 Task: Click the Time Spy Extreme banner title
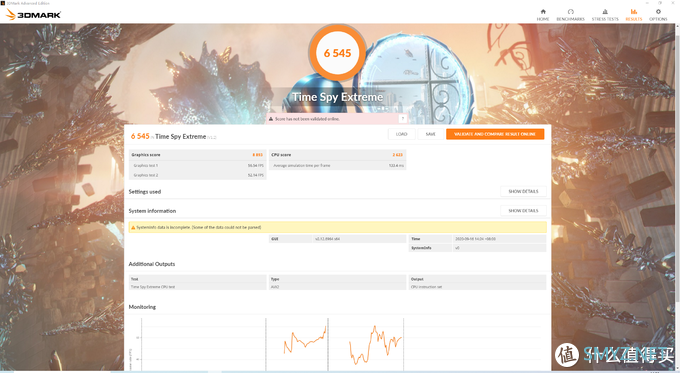pyautogui.click(x=337, y=97)
